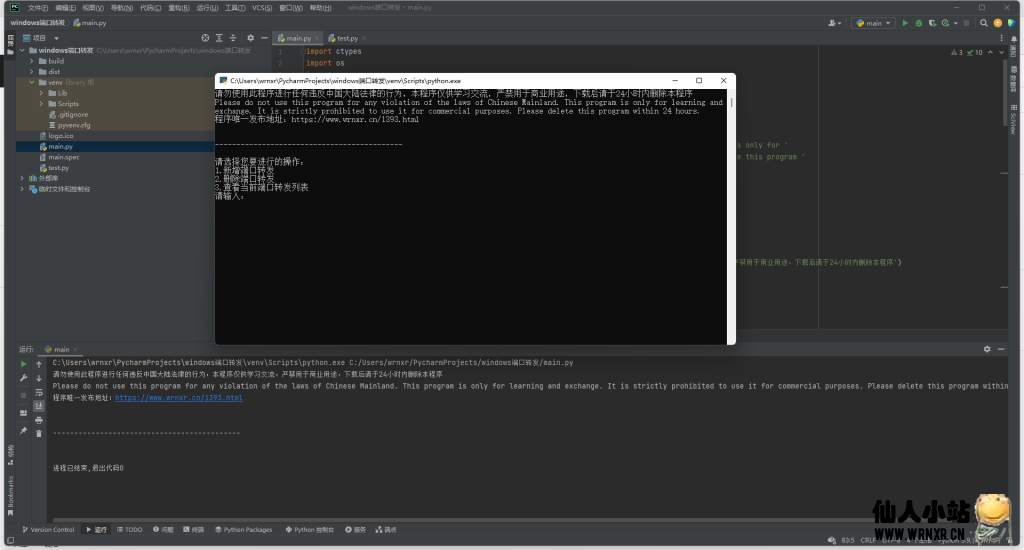Open the main run configuration dropdown
The width and height of the screenshot is (1024, 550).
click(x=873, y=22)
